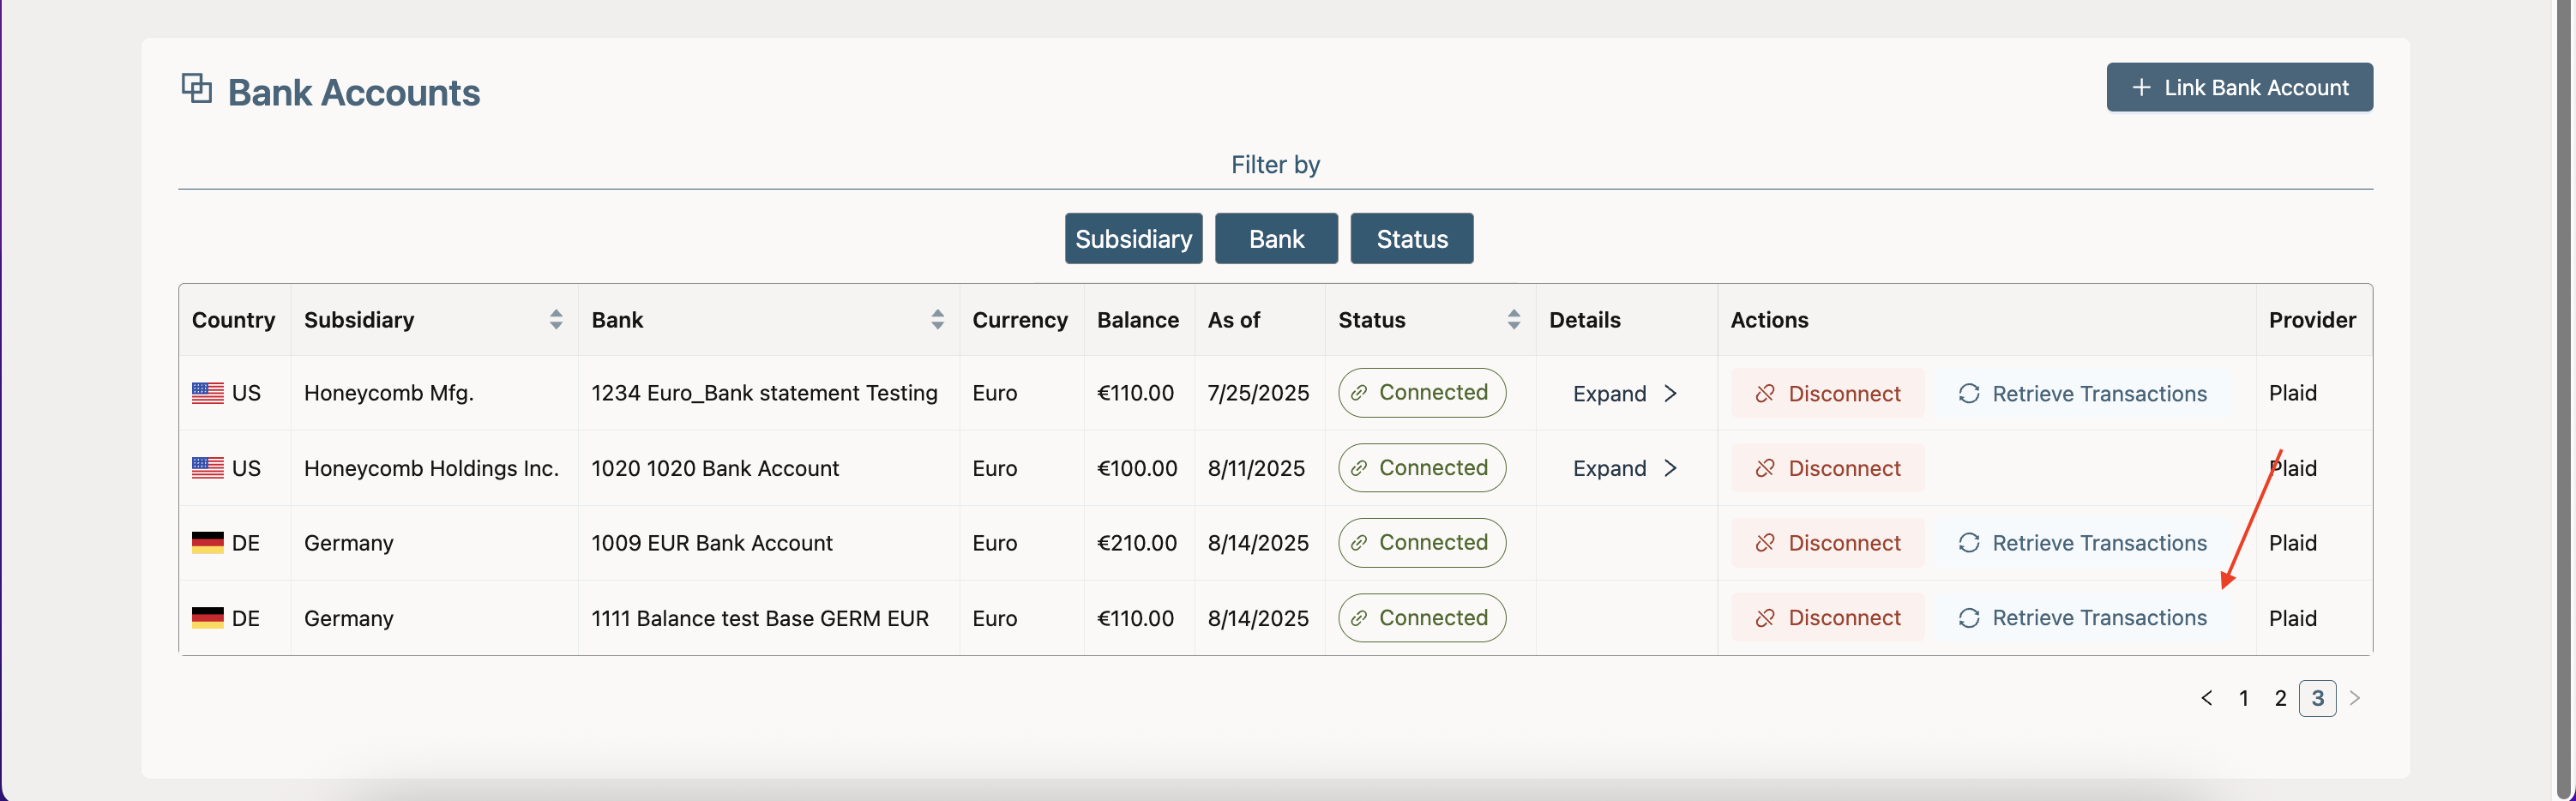Click the German flag in 1111 Balance test row
This screenshot has height=801, width=2576.
207,618
